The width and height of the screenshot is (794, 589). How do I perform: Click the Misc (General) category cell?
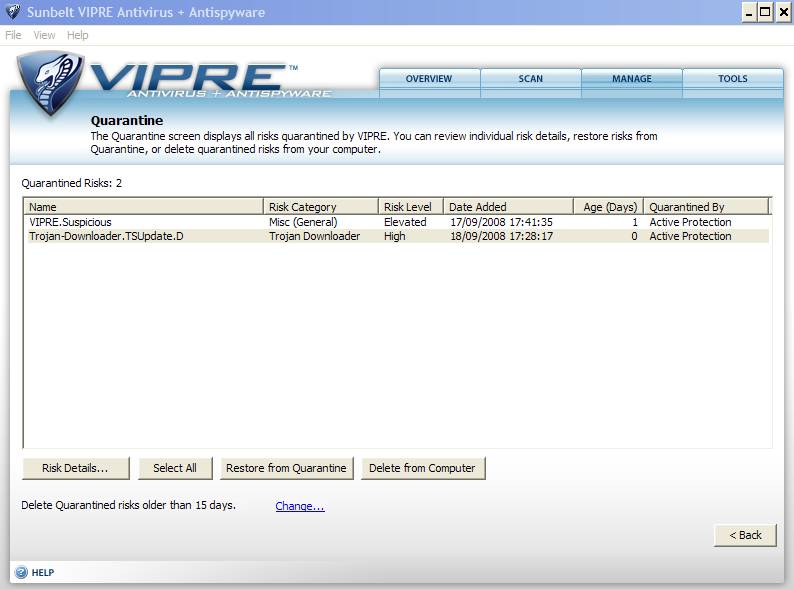(x=303, y=222)
